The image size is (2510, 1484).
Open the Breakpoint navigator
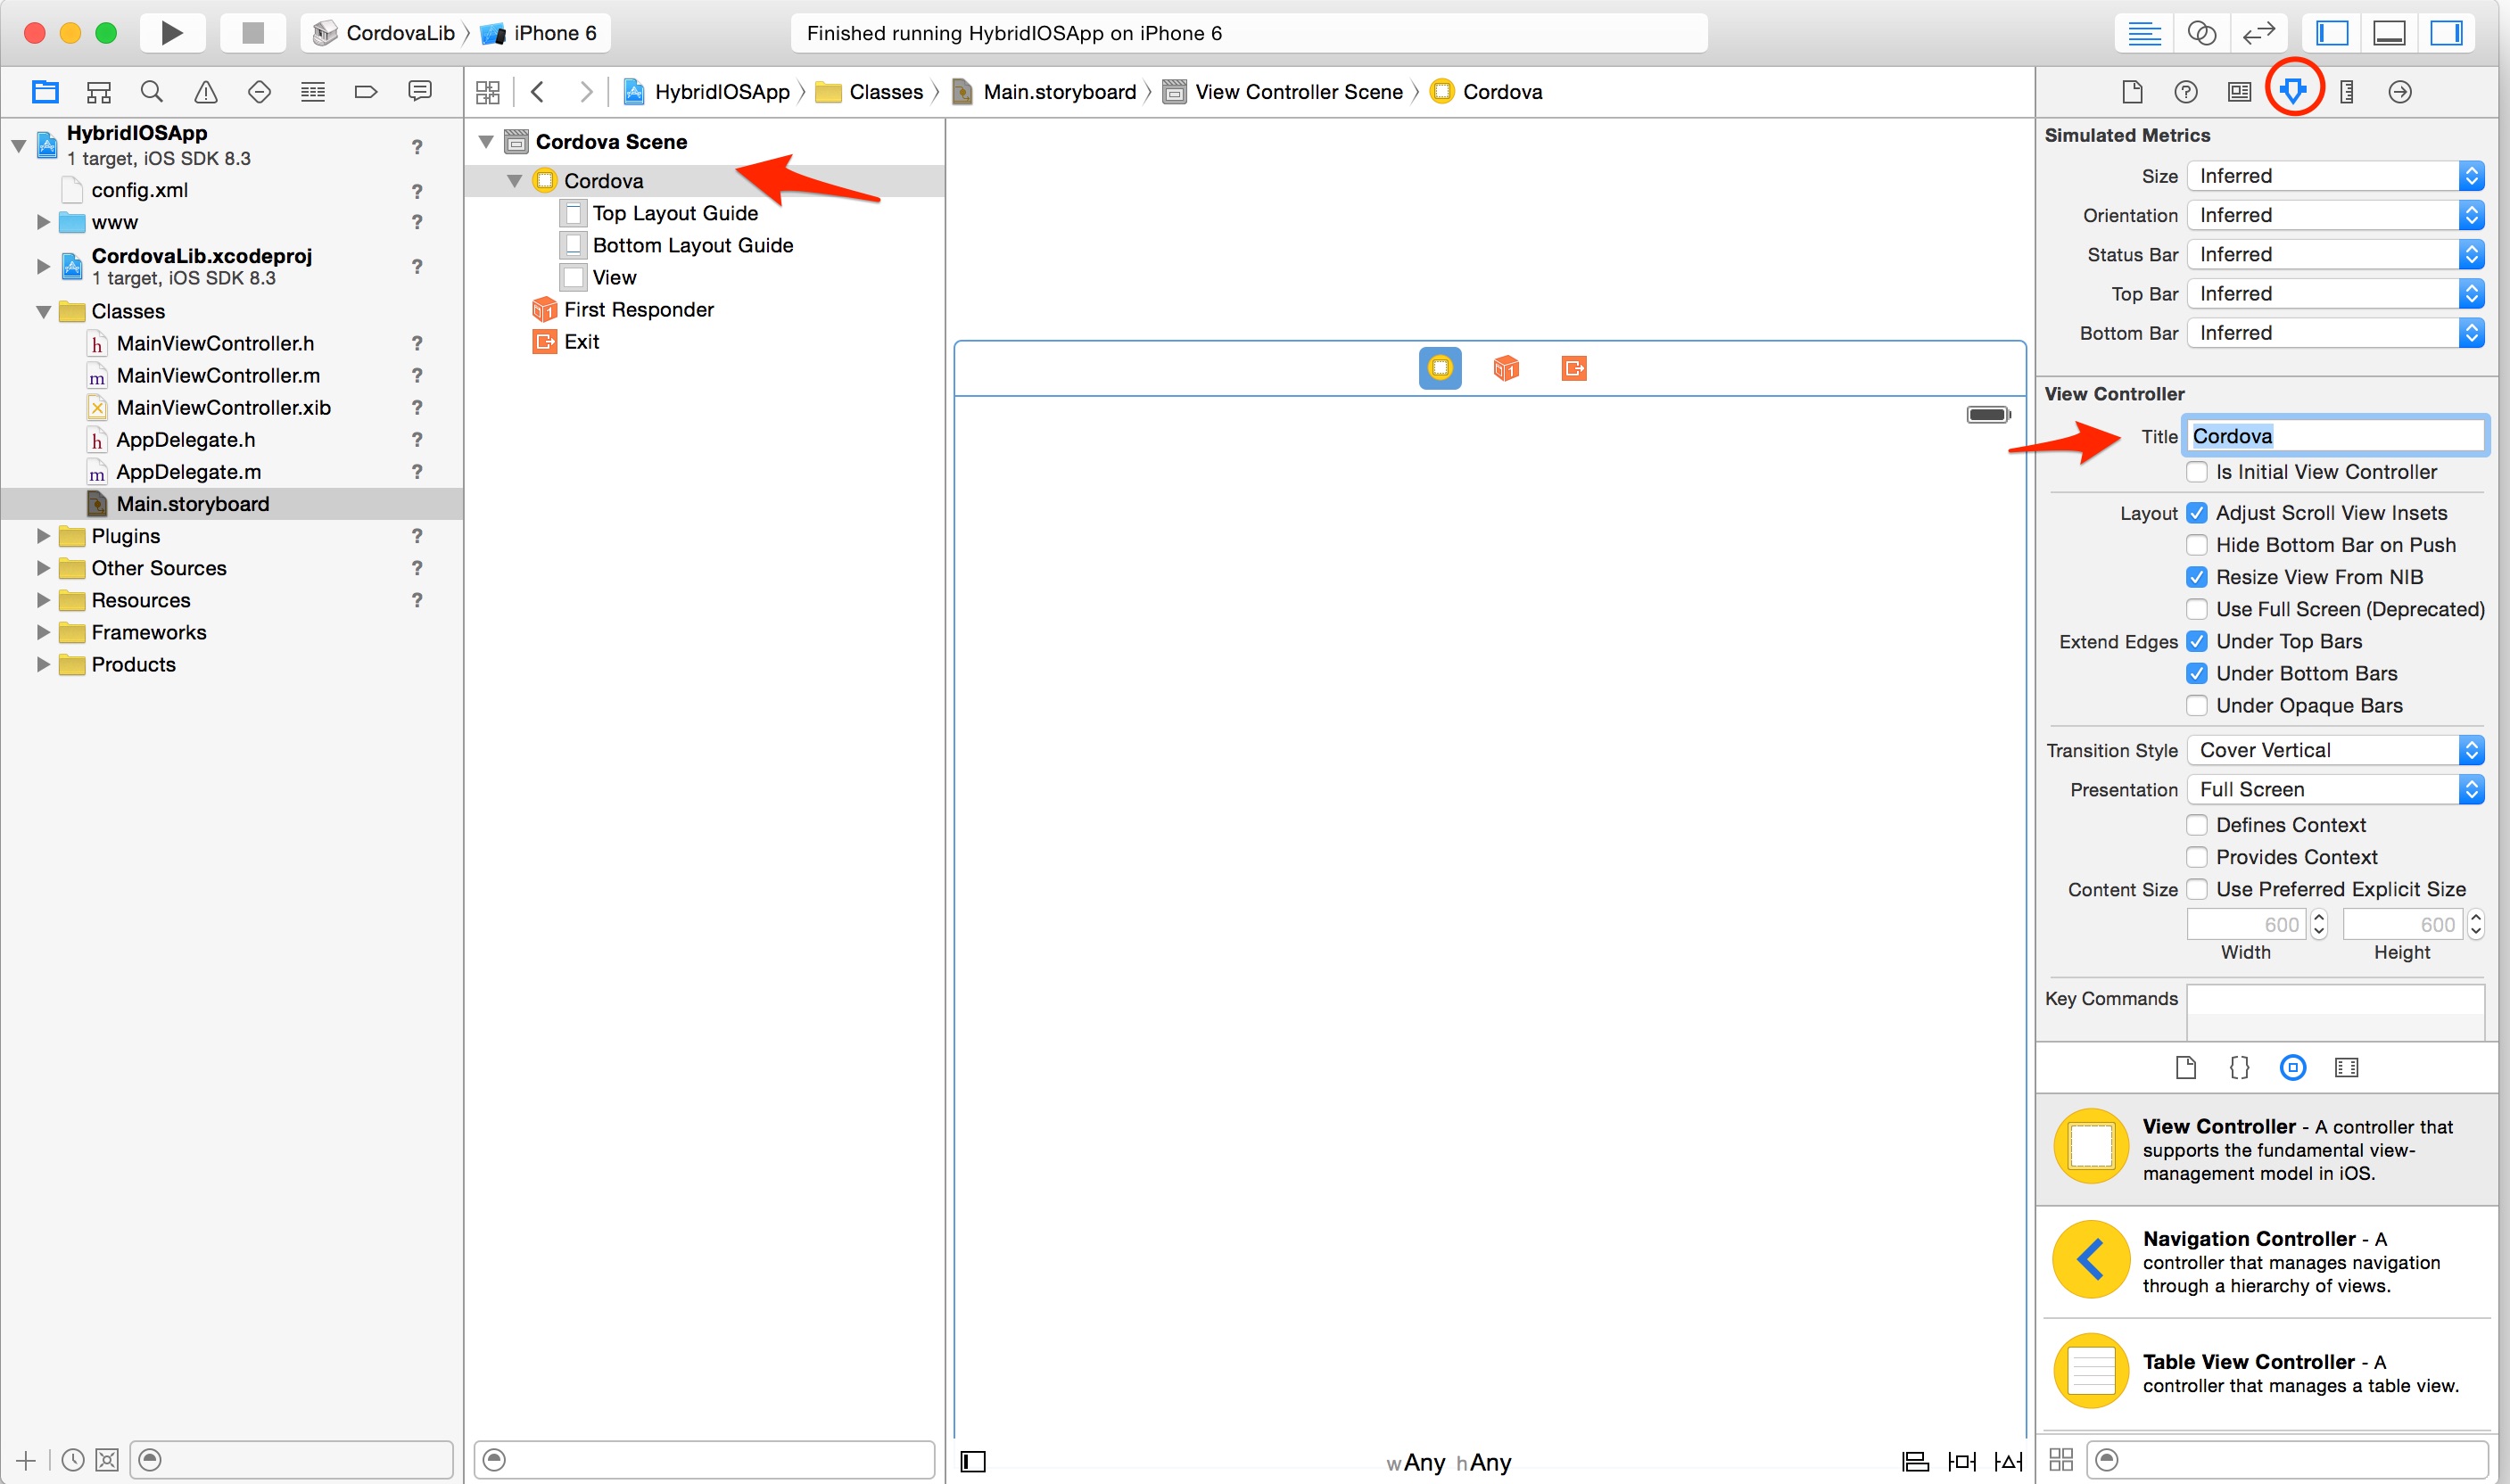point(366,92)
